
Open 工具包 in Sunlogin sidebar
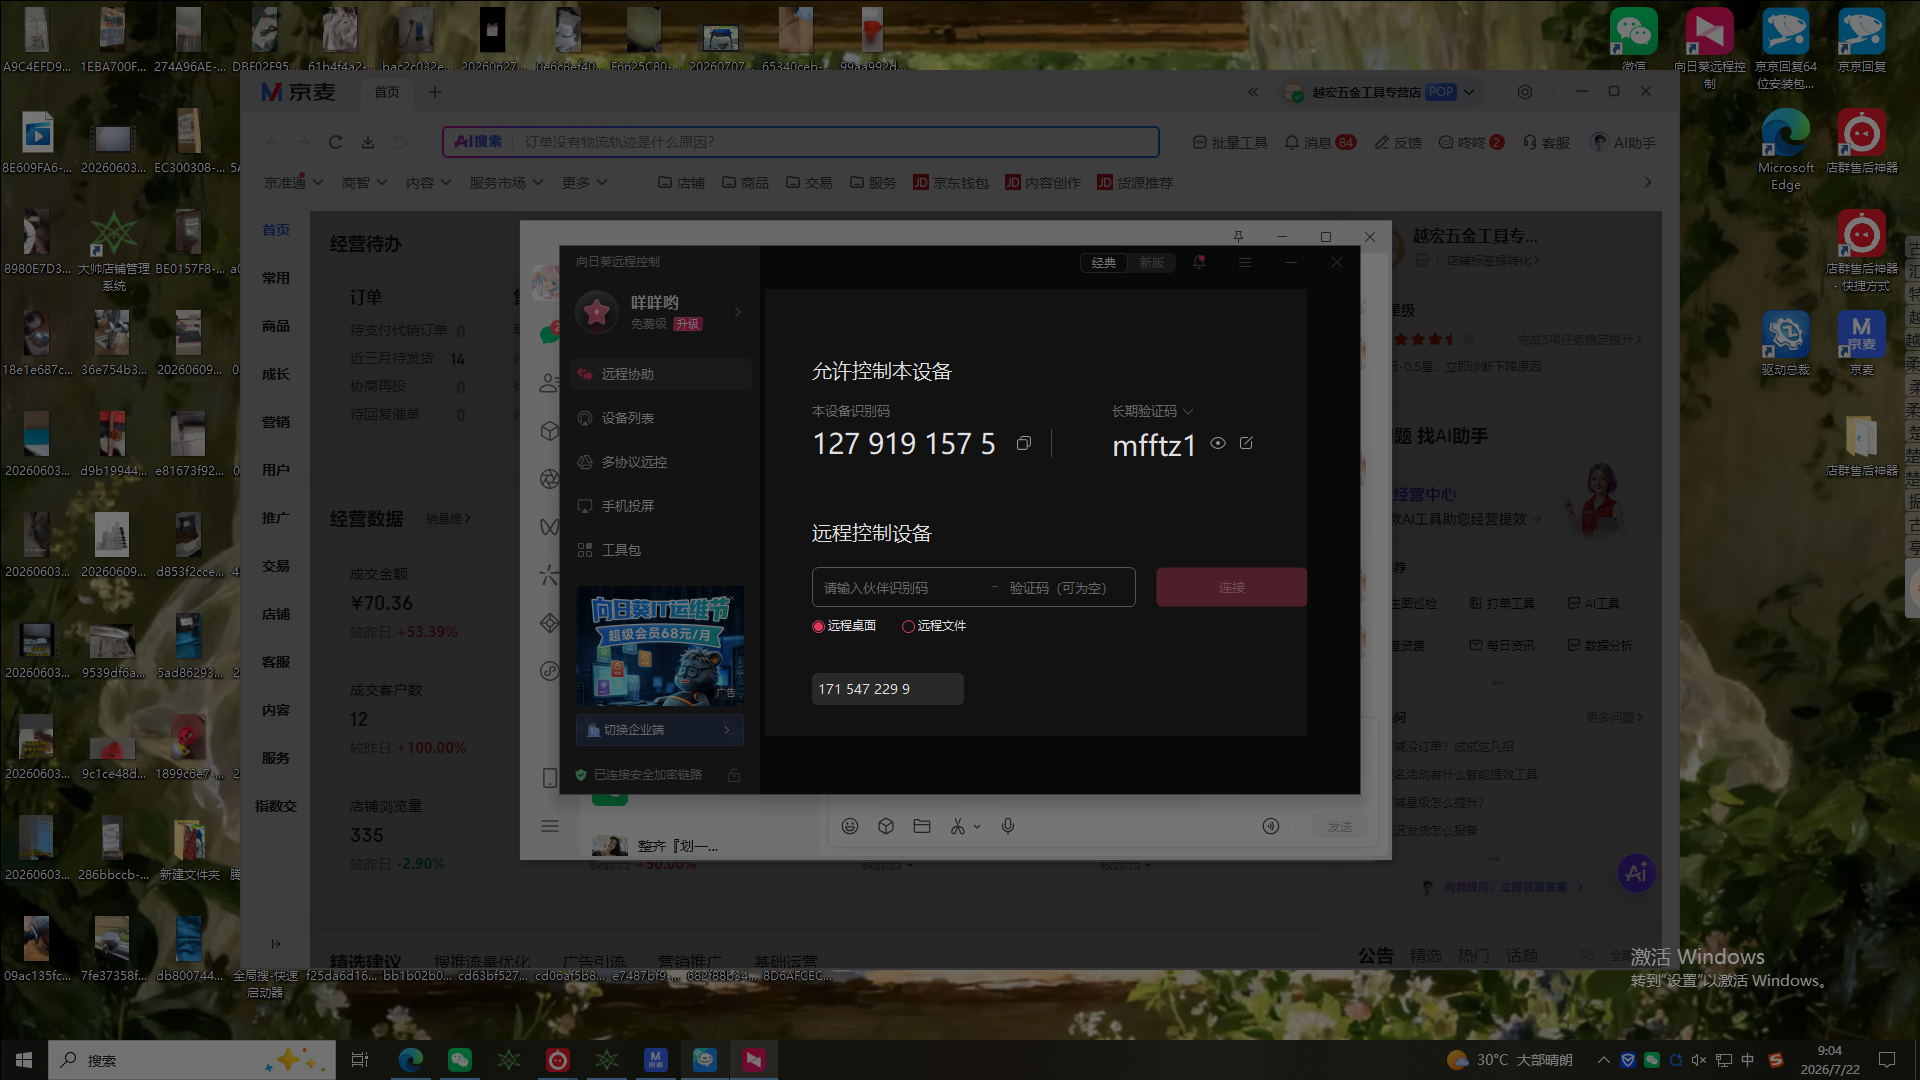point(660,550)
